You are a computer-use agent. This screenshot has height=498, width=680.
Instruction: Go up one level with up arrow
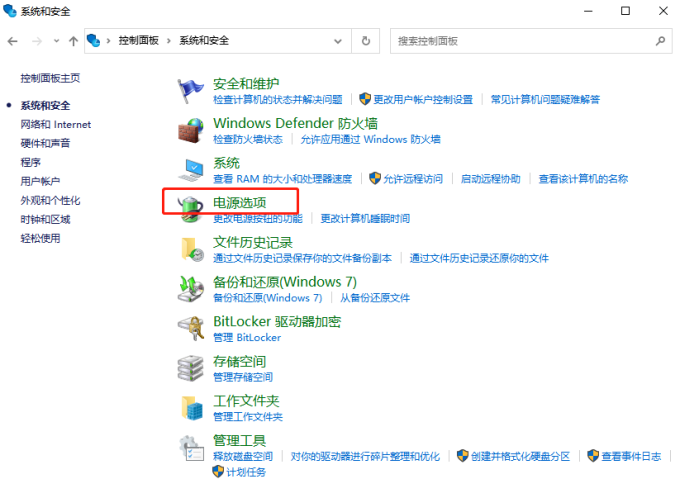pos(73,41)
